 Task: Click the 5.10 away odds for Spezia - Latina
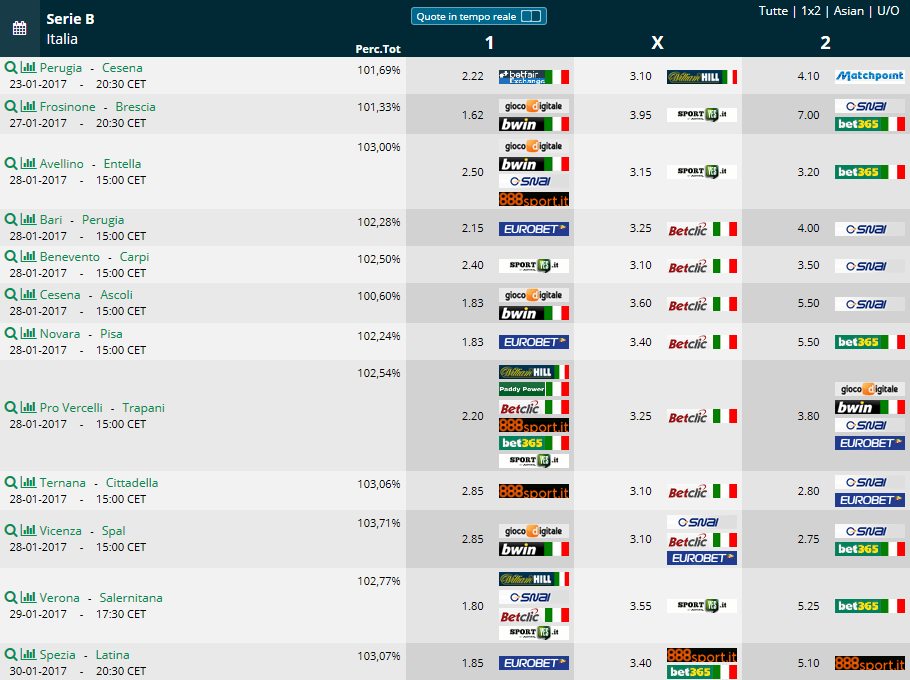pyautogui.click(x=808, y=663)
